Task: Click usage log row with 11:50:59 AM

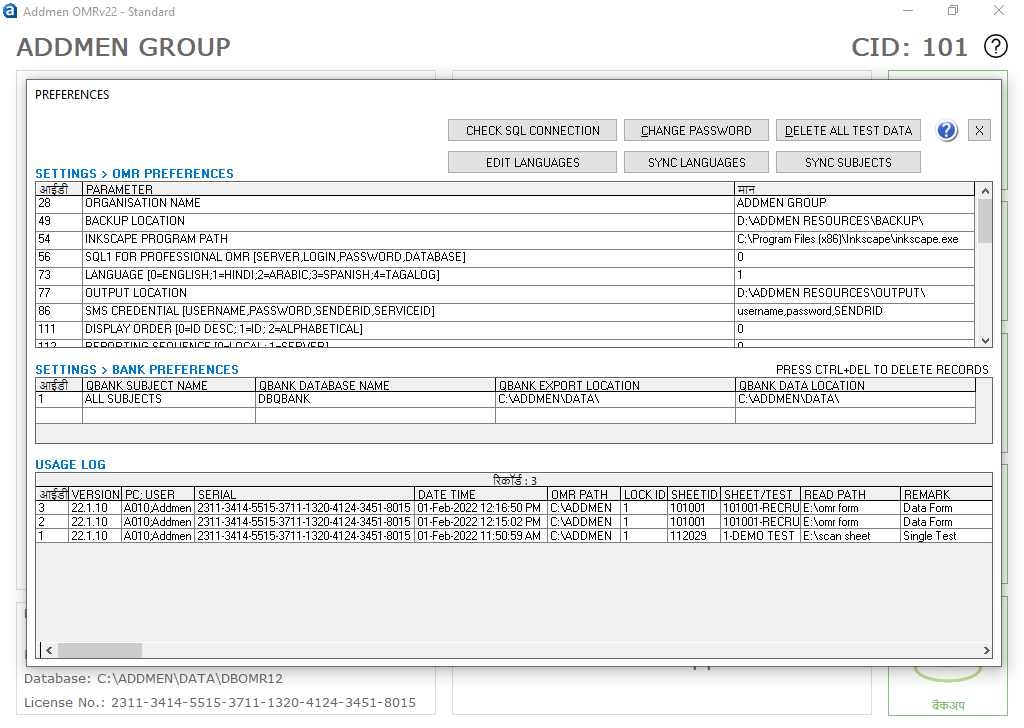Action: [x=514, y=536]
